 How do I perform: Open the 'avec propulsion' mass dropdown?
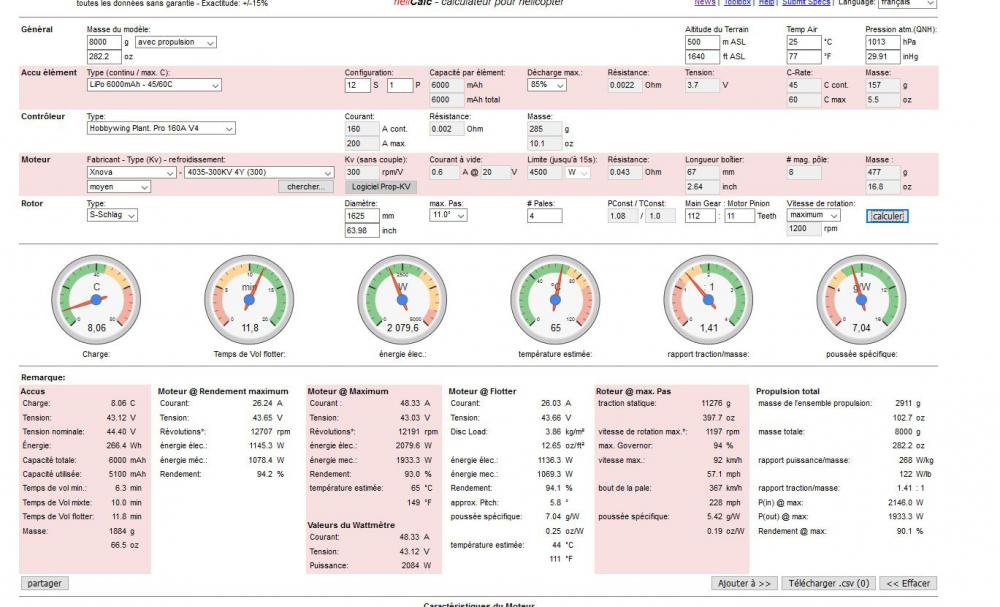[x=176, y=42]
